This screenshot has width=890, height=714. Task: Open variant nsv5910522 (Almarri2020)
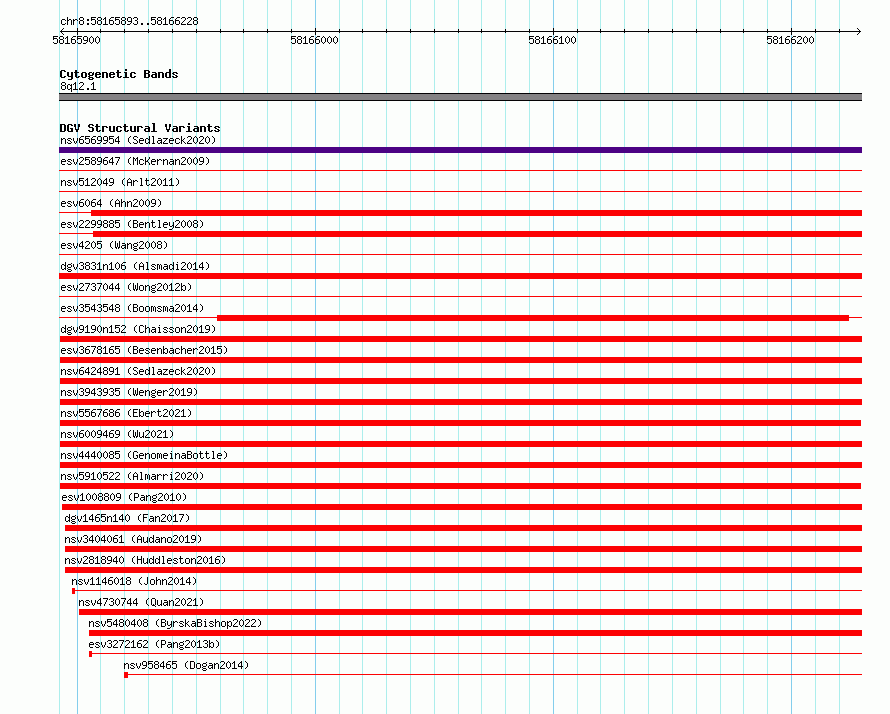132,476
